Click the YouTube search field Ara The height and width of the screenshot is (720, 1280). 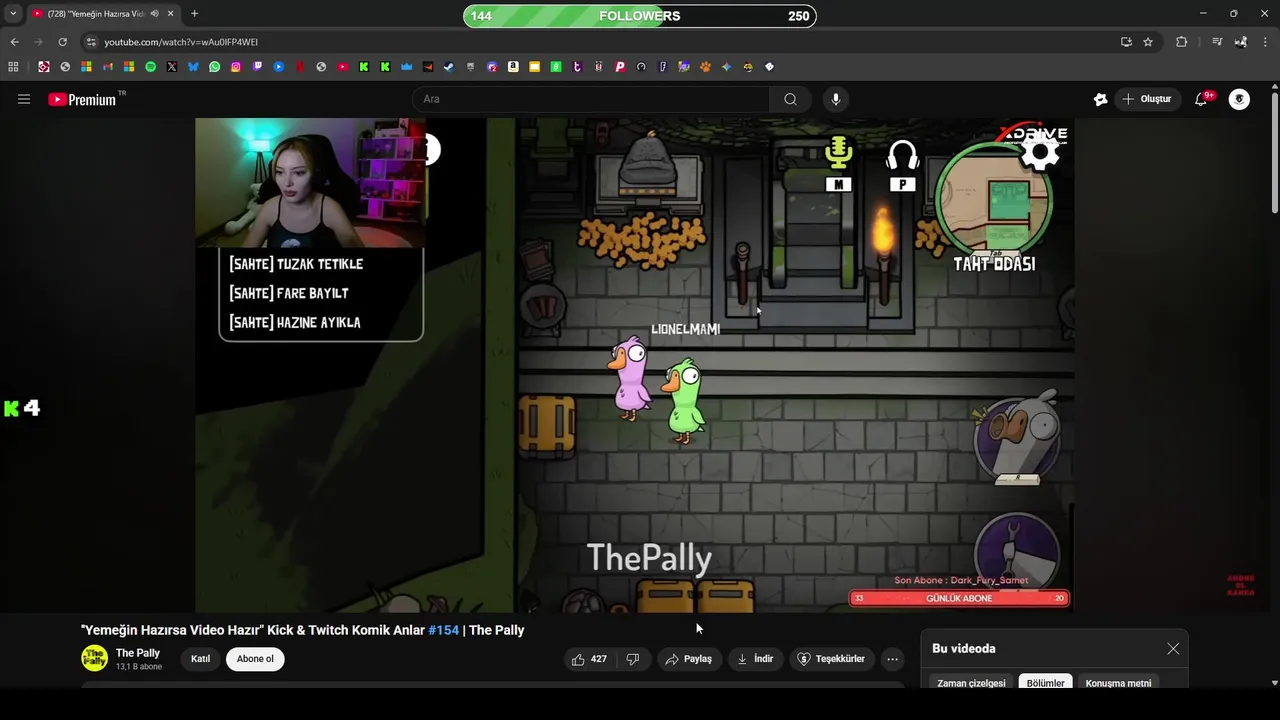coord(591,99)
